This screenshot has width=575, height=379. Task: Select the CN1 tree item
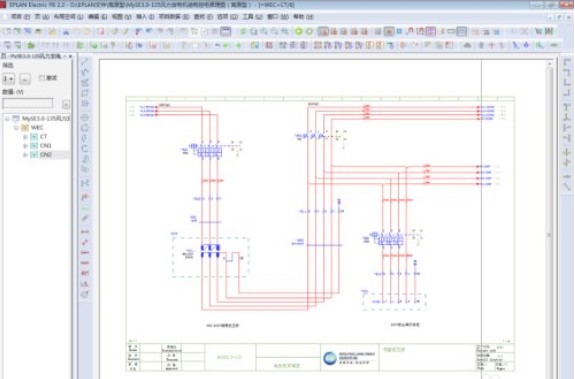click(x=45, y=146)
